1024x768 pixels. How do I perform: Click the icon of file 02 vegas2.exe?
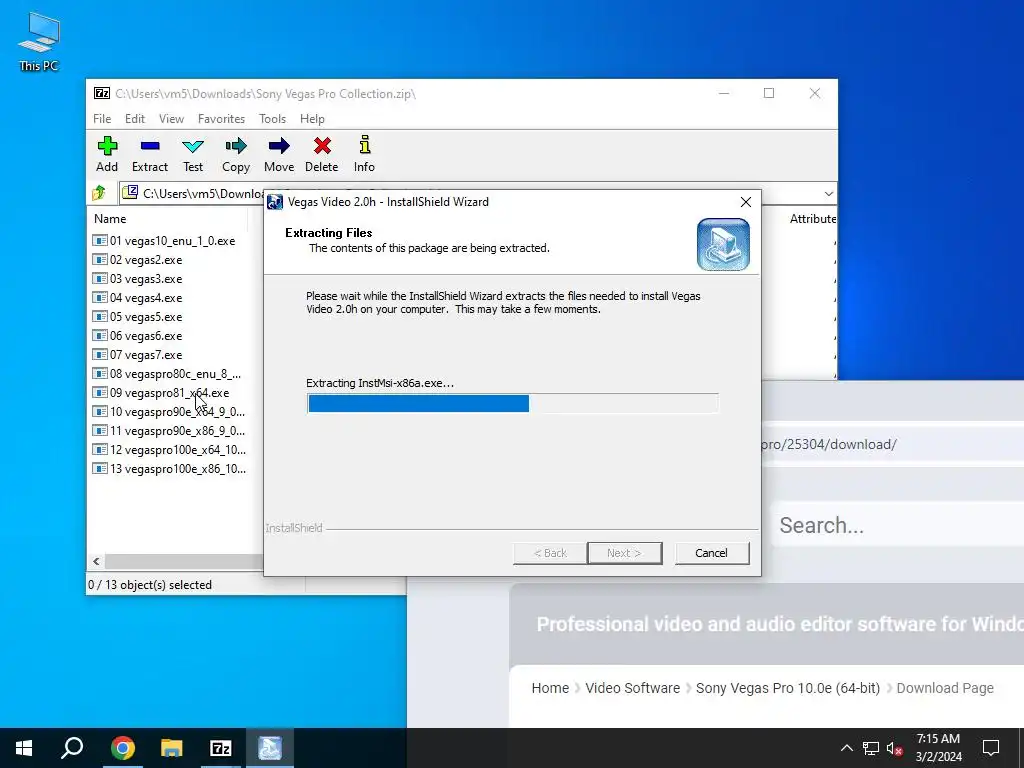tap(99, 260)
